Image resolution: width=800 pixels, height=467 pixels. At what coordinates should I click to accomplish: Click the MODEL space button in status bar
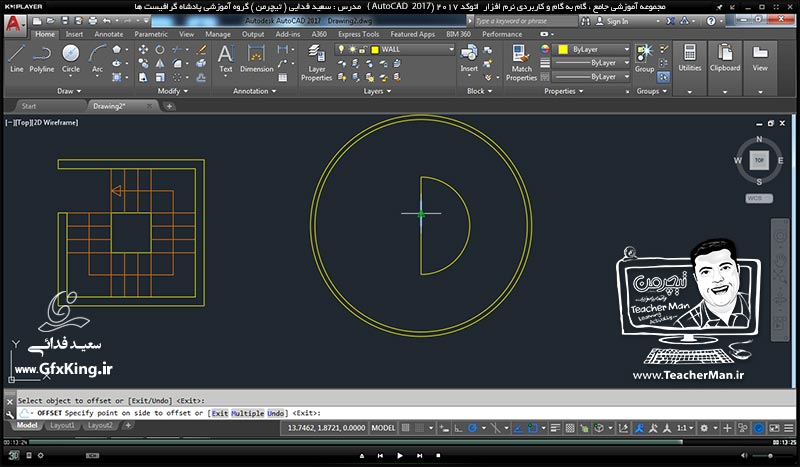383,428
